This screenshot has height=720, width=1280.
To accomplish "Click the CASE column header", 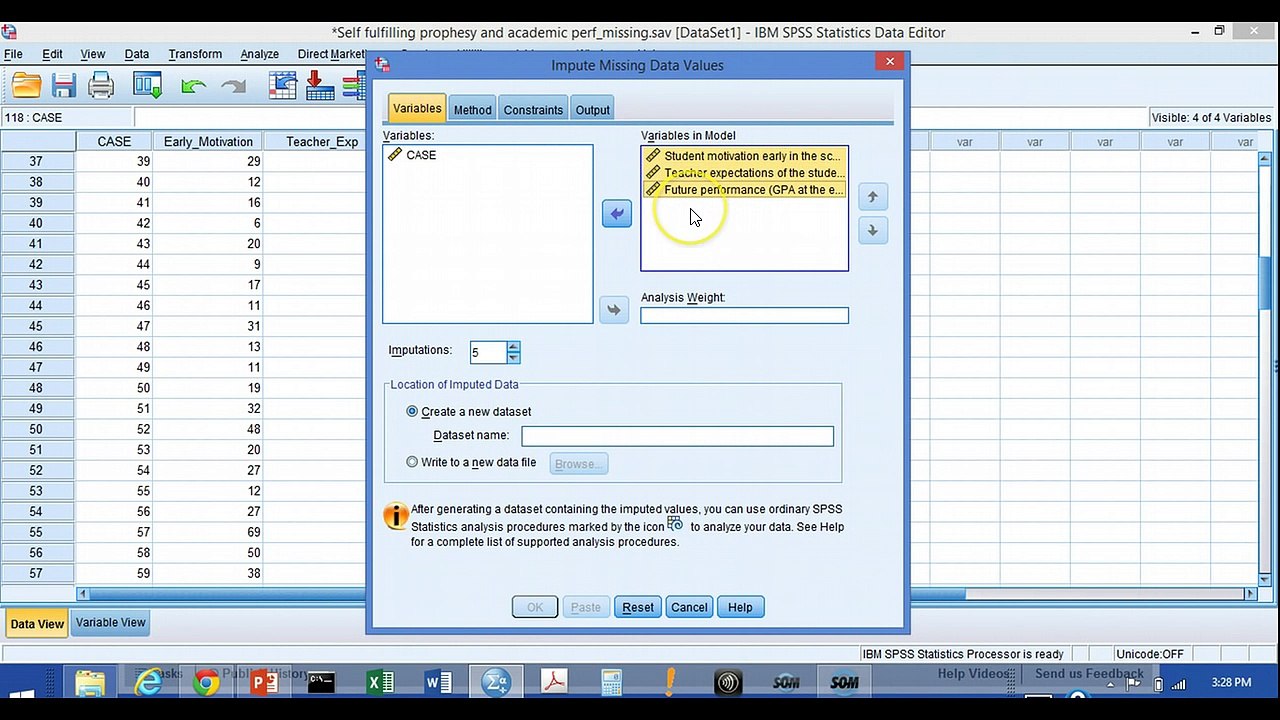I will (114, 141).
